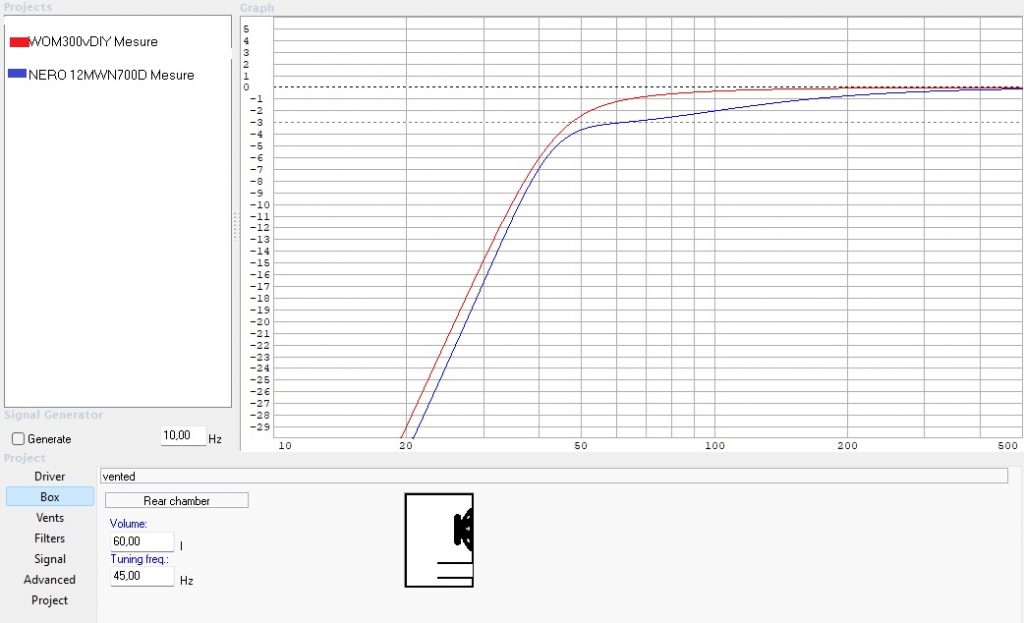Click the signal generator frequency field
1024x623 pixels.
(182, 437)
